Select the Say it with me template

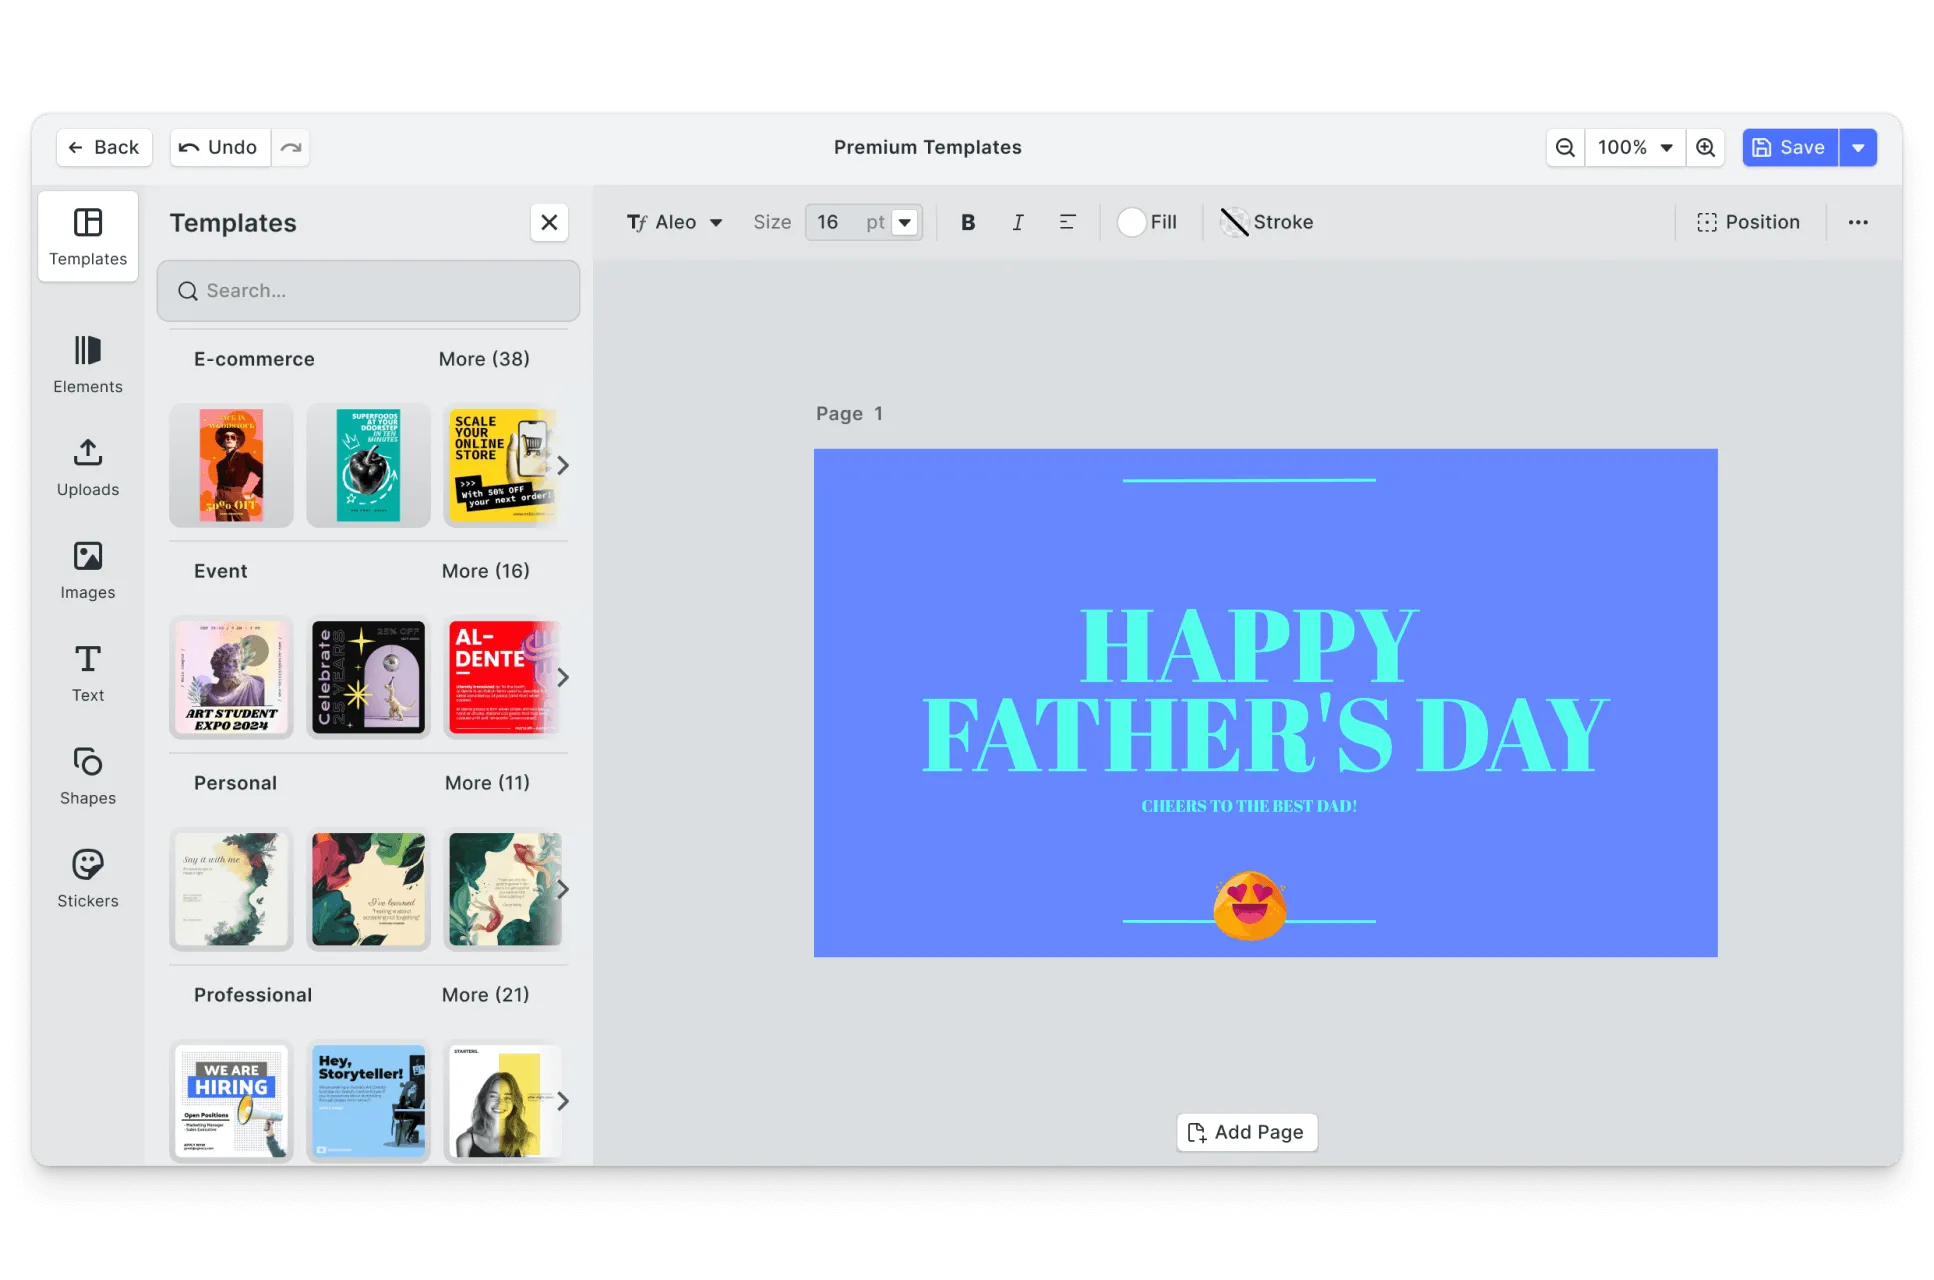click(x=231, y=889)
